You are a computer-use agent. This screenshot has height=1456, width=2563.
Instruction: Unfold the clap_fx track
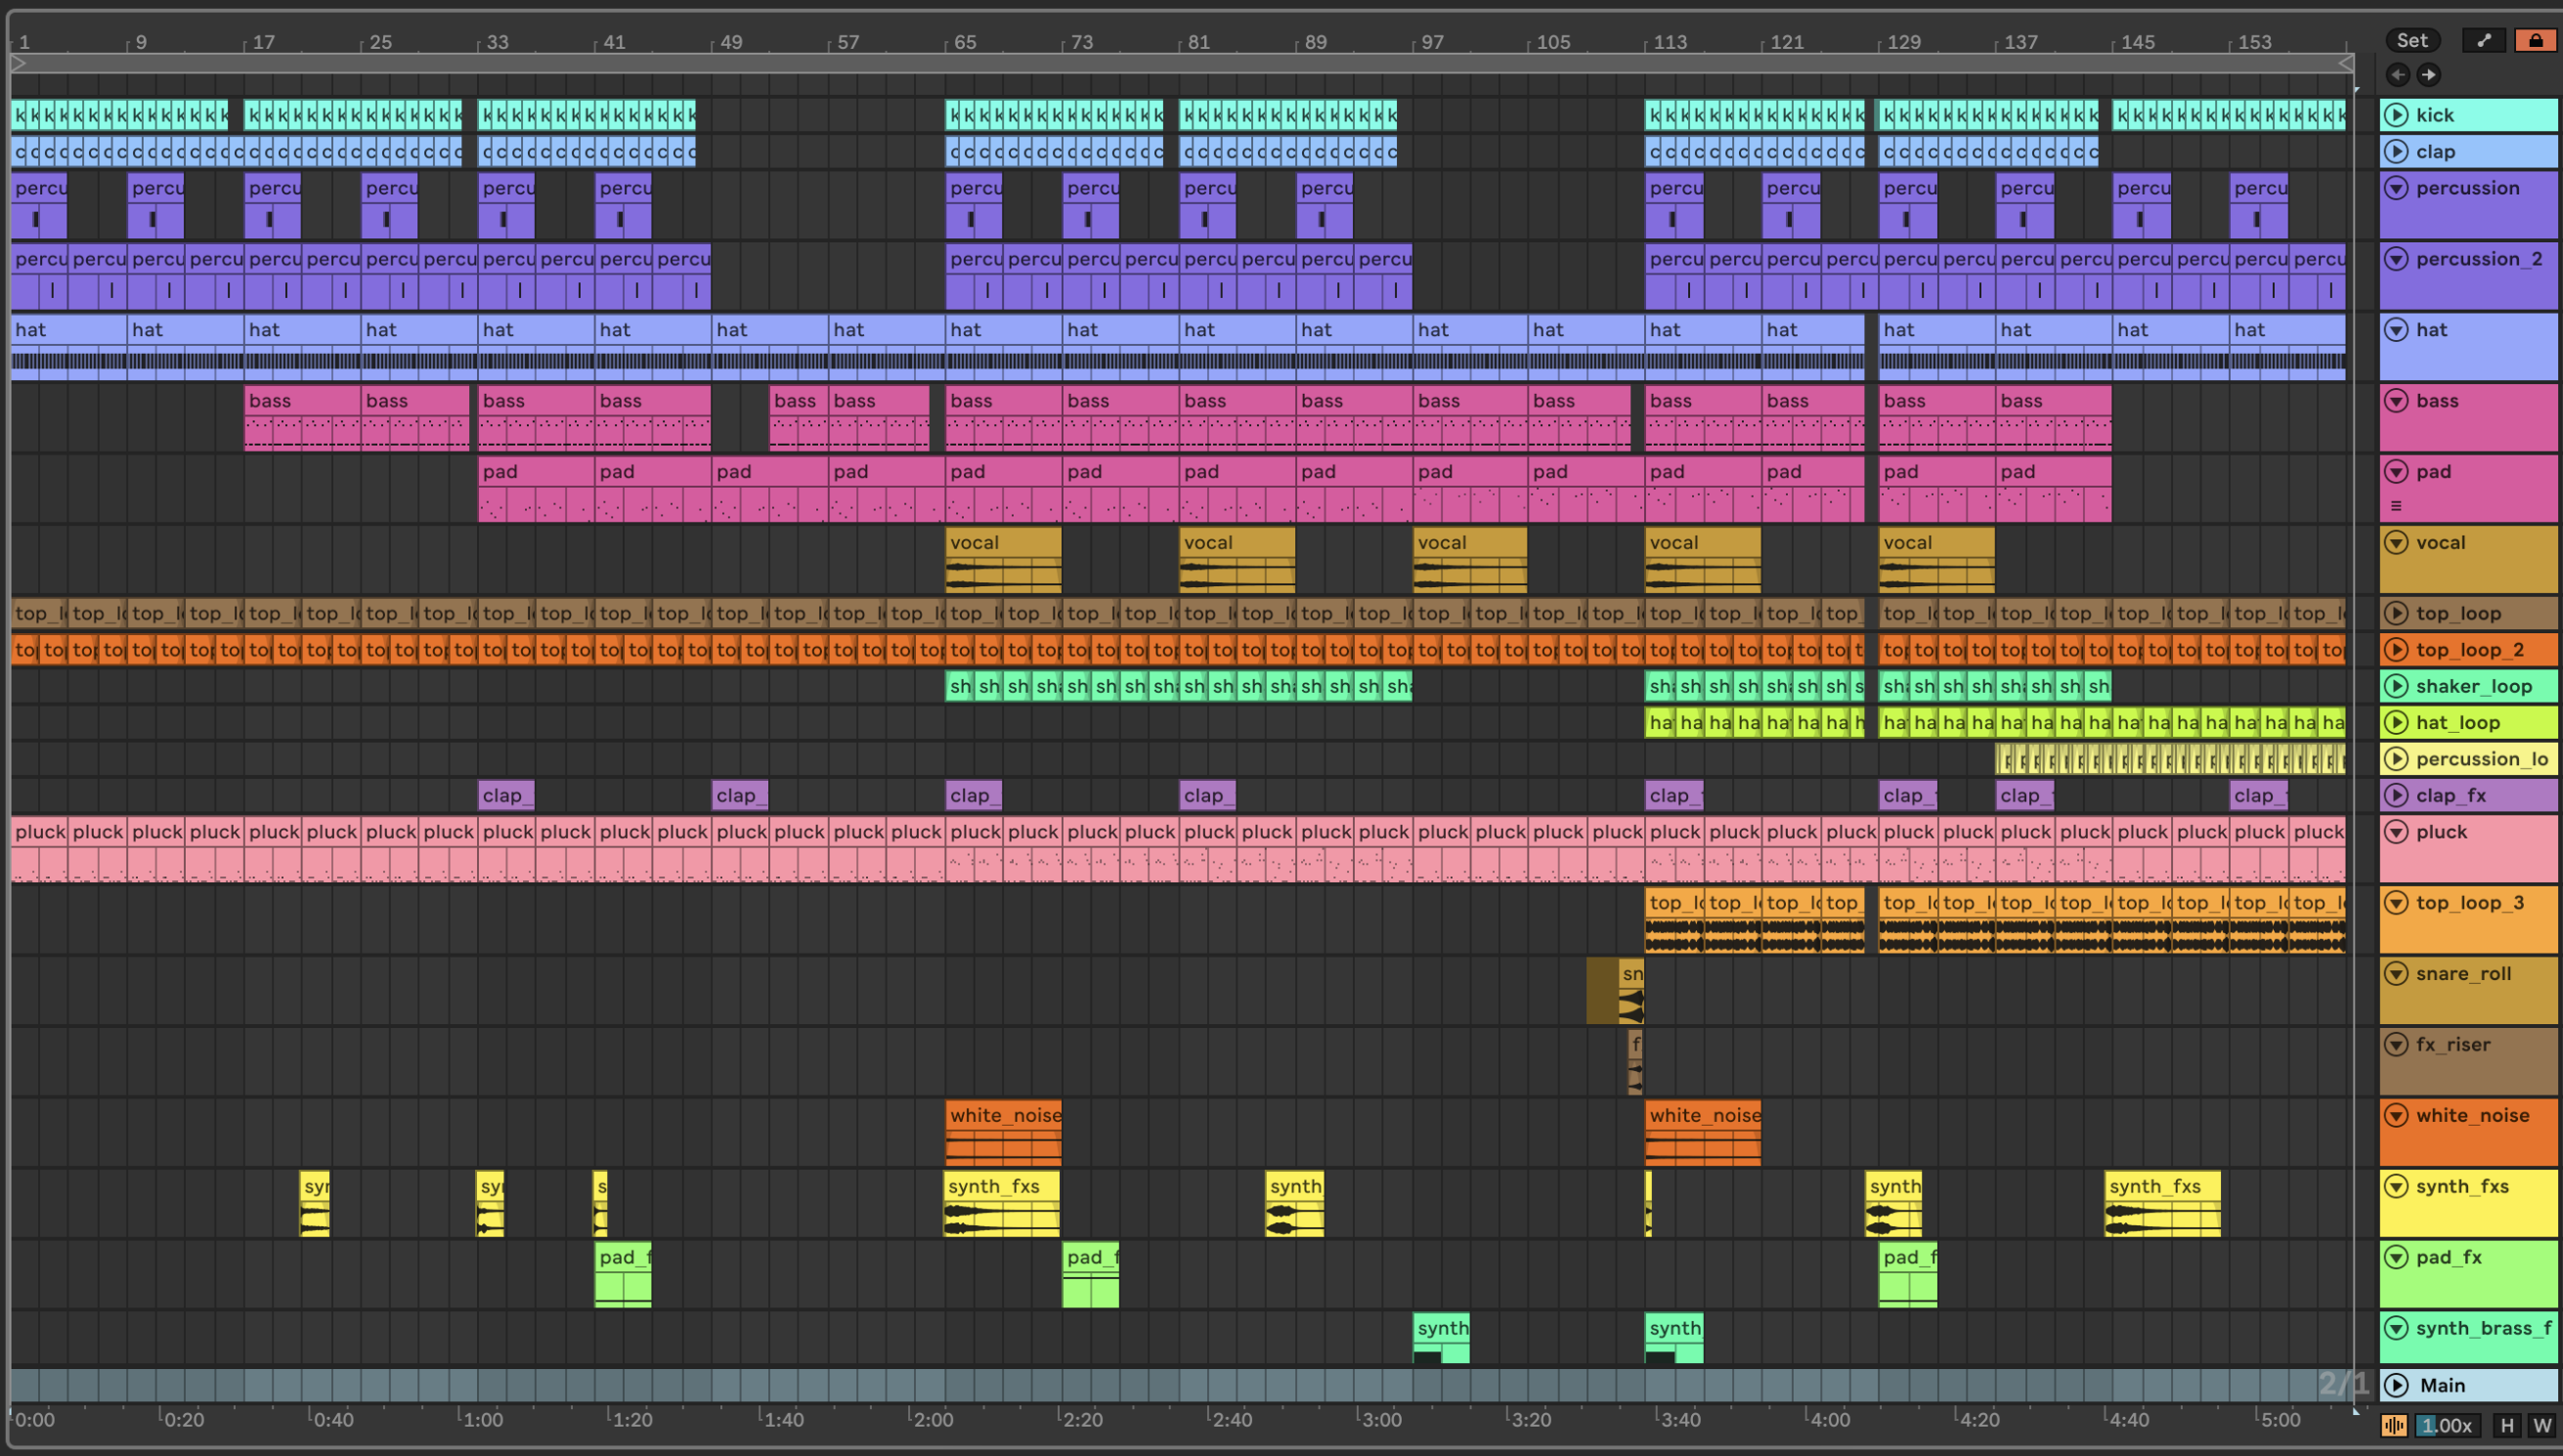(x=2396, y=795)
